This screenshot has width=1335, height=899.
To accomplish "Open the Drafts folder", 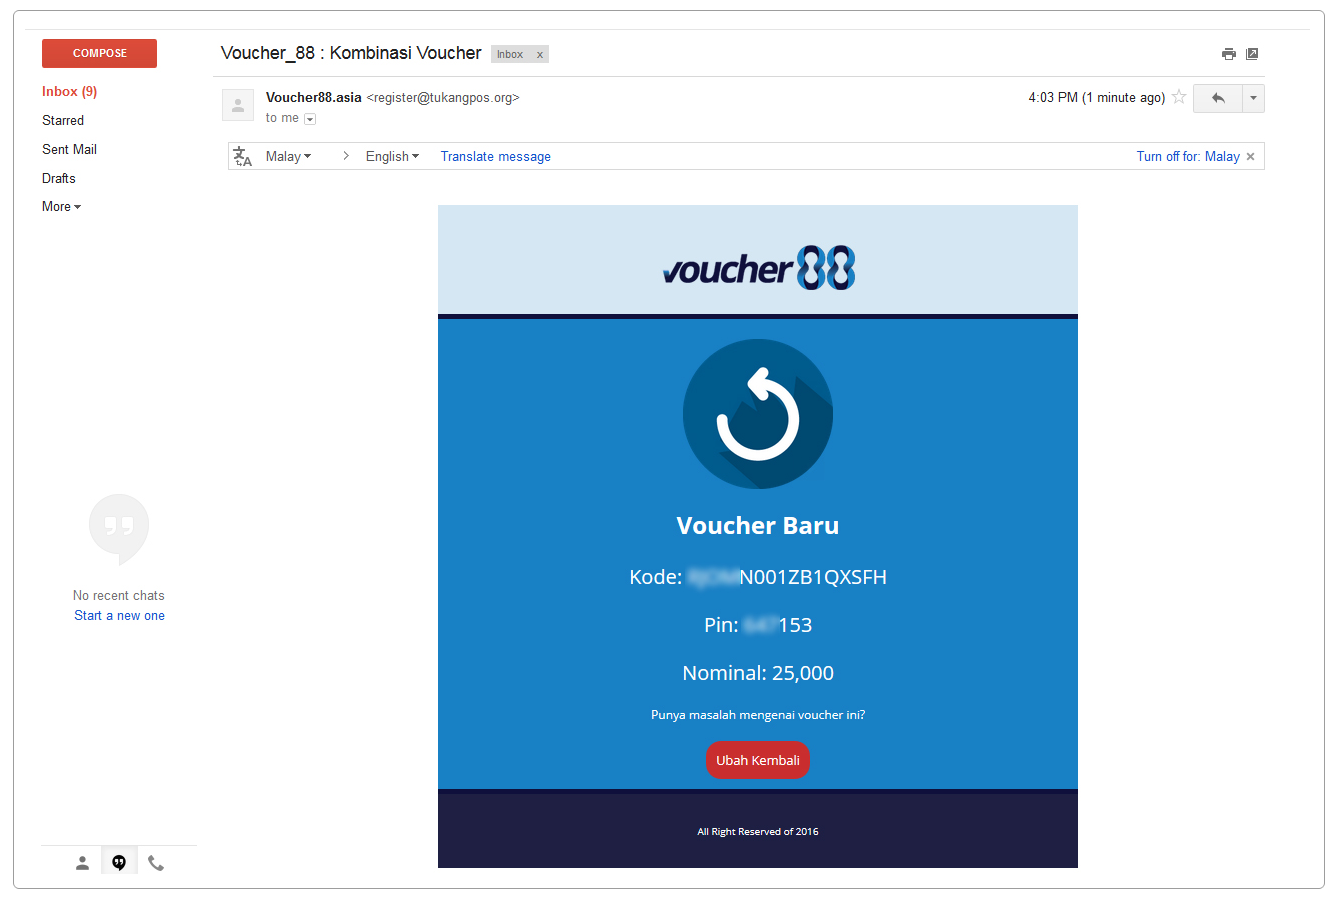I will coord(59,178).
